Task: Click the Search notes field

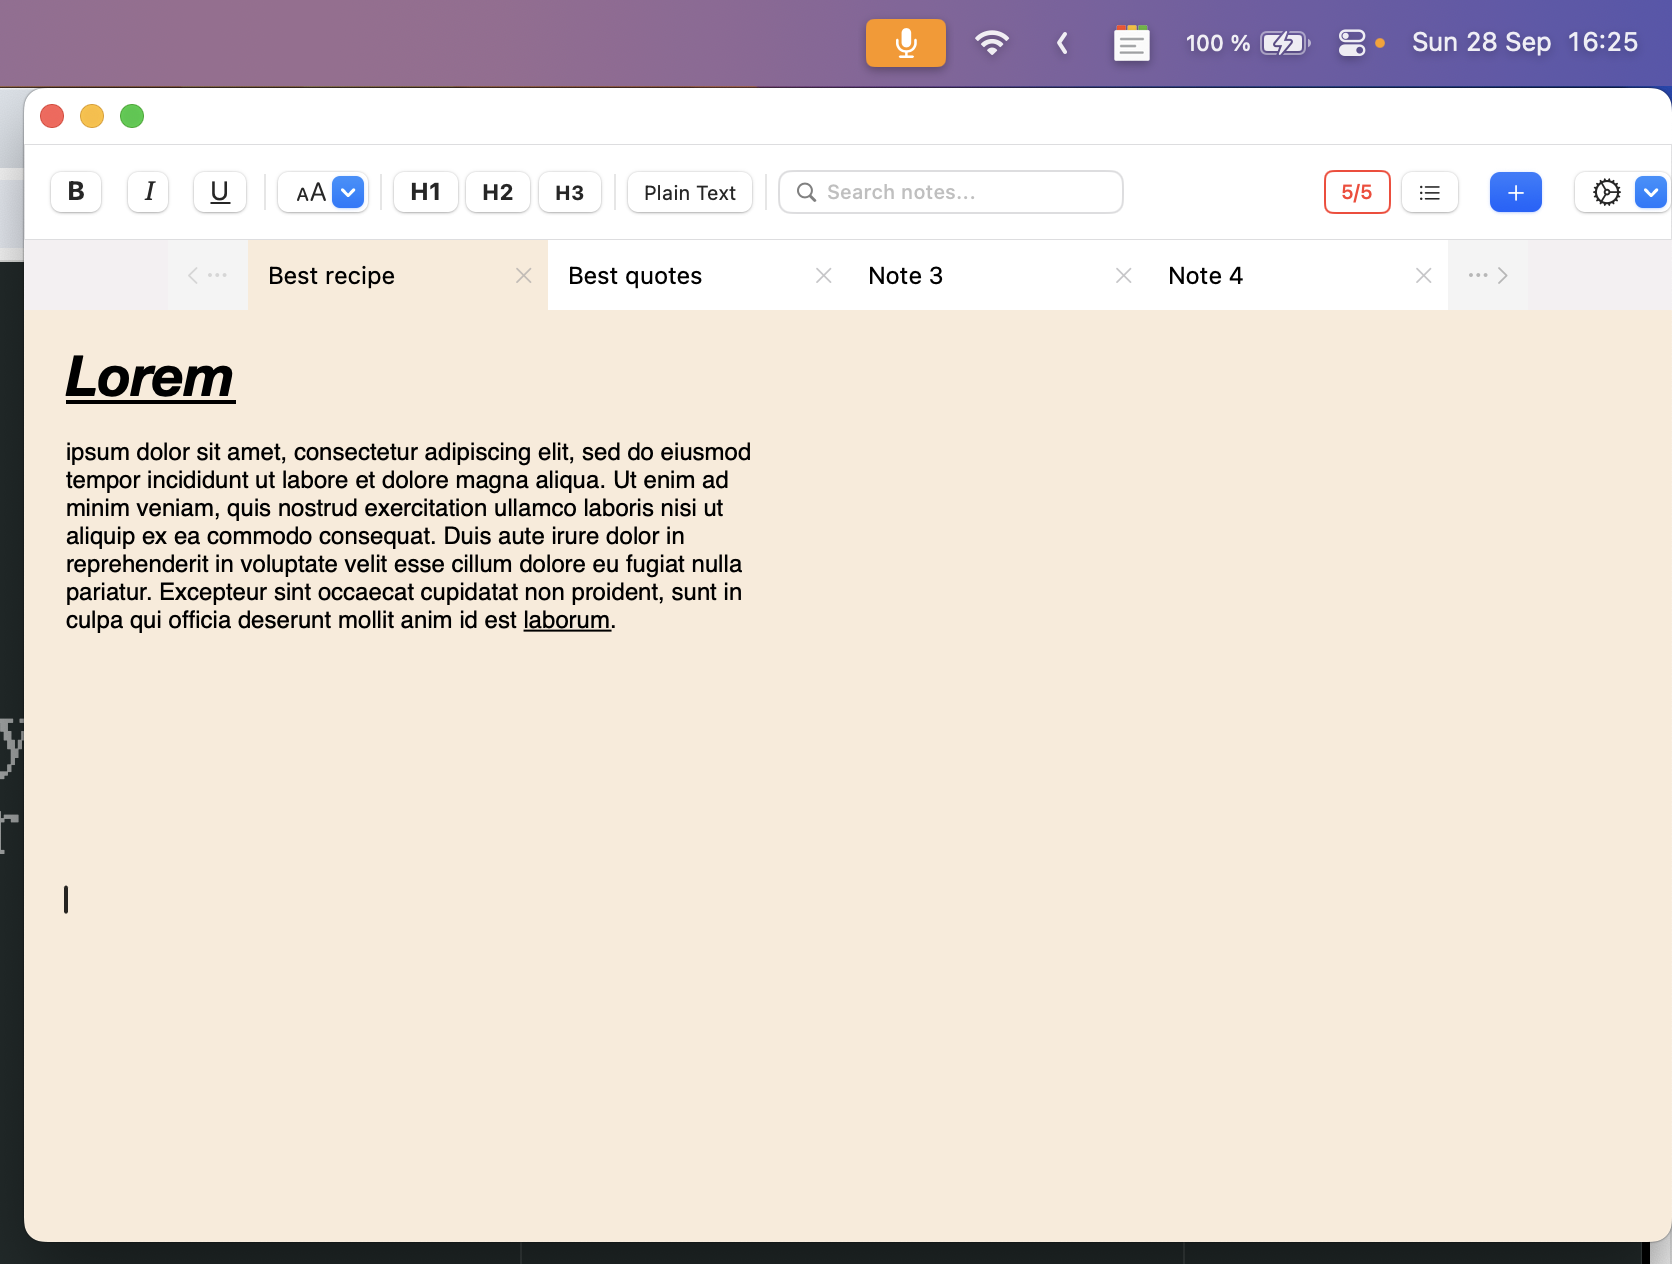Action: pos(949,192)
